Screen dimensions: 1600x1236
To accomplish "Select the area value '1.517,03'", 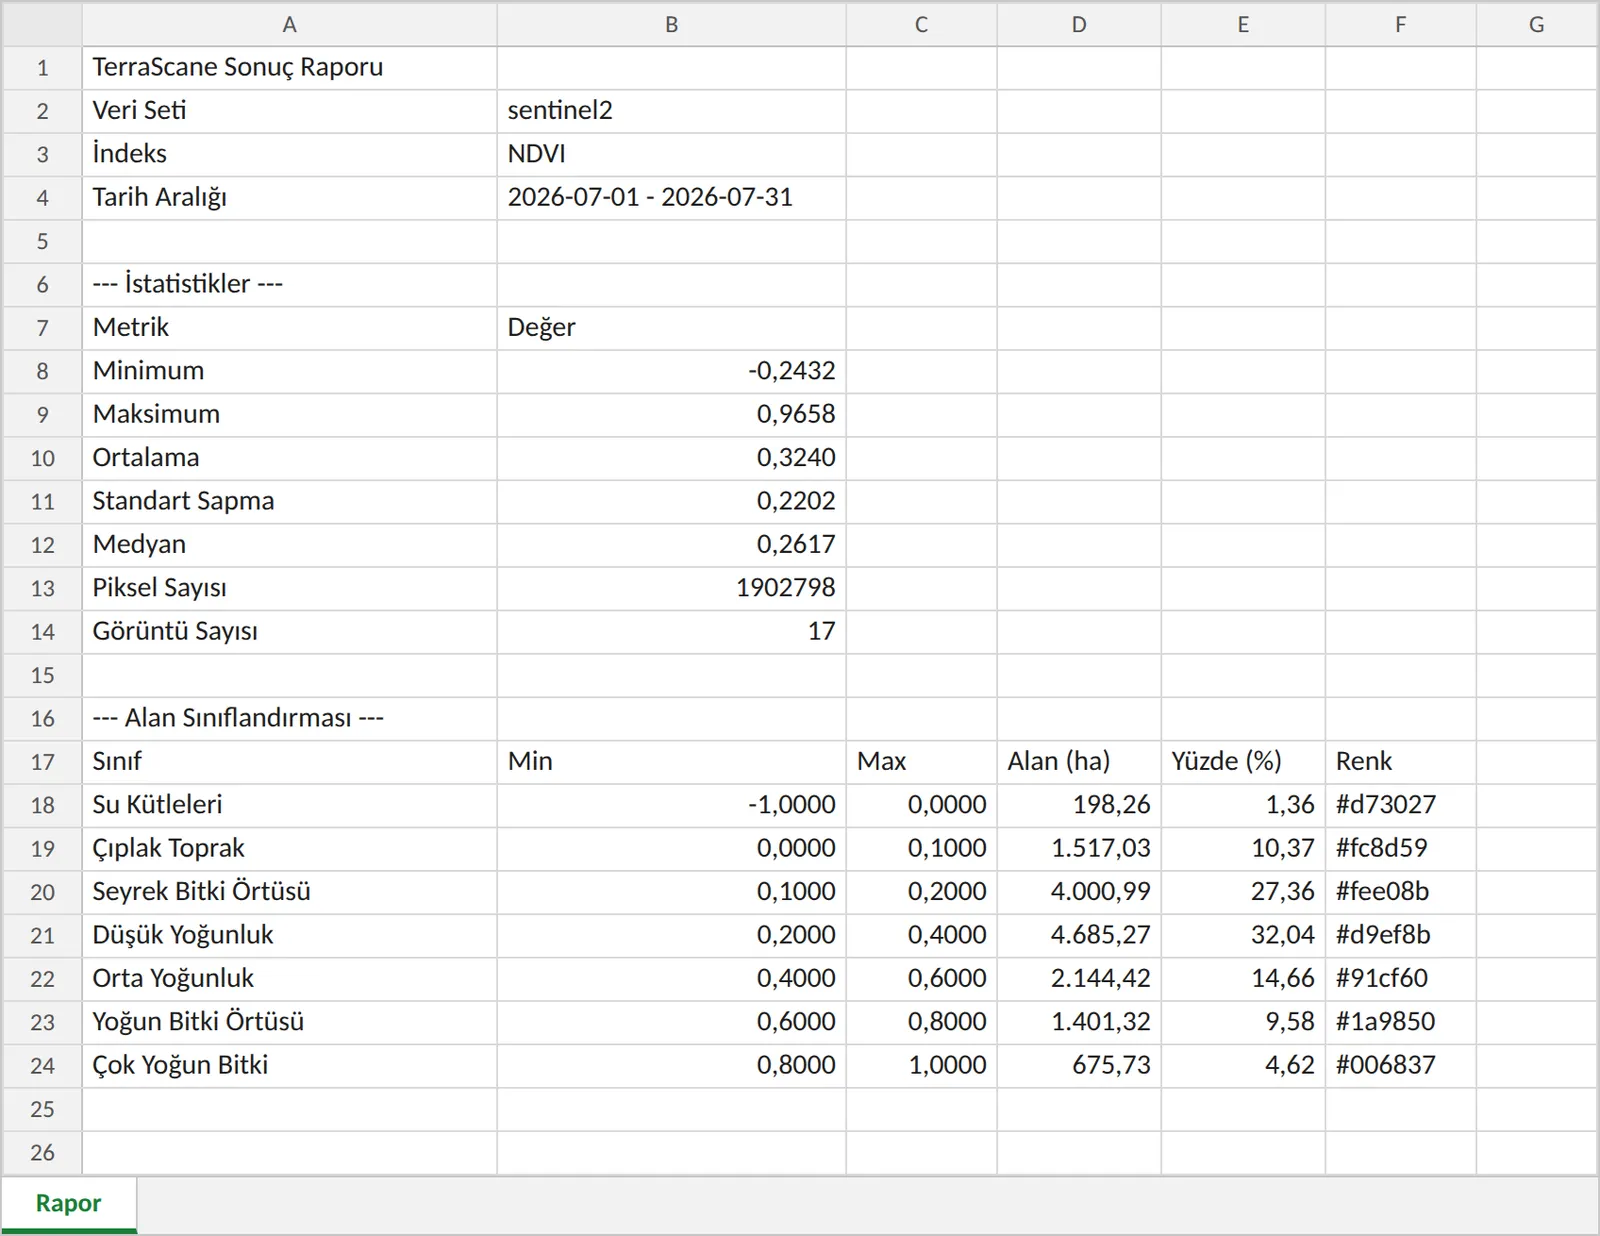I will (x=1079, y=849).
